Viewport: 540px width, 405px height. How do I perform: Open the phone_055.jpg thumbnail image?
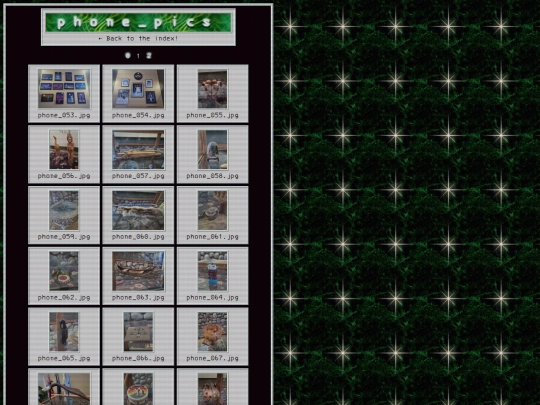click(x=212, y=89)
